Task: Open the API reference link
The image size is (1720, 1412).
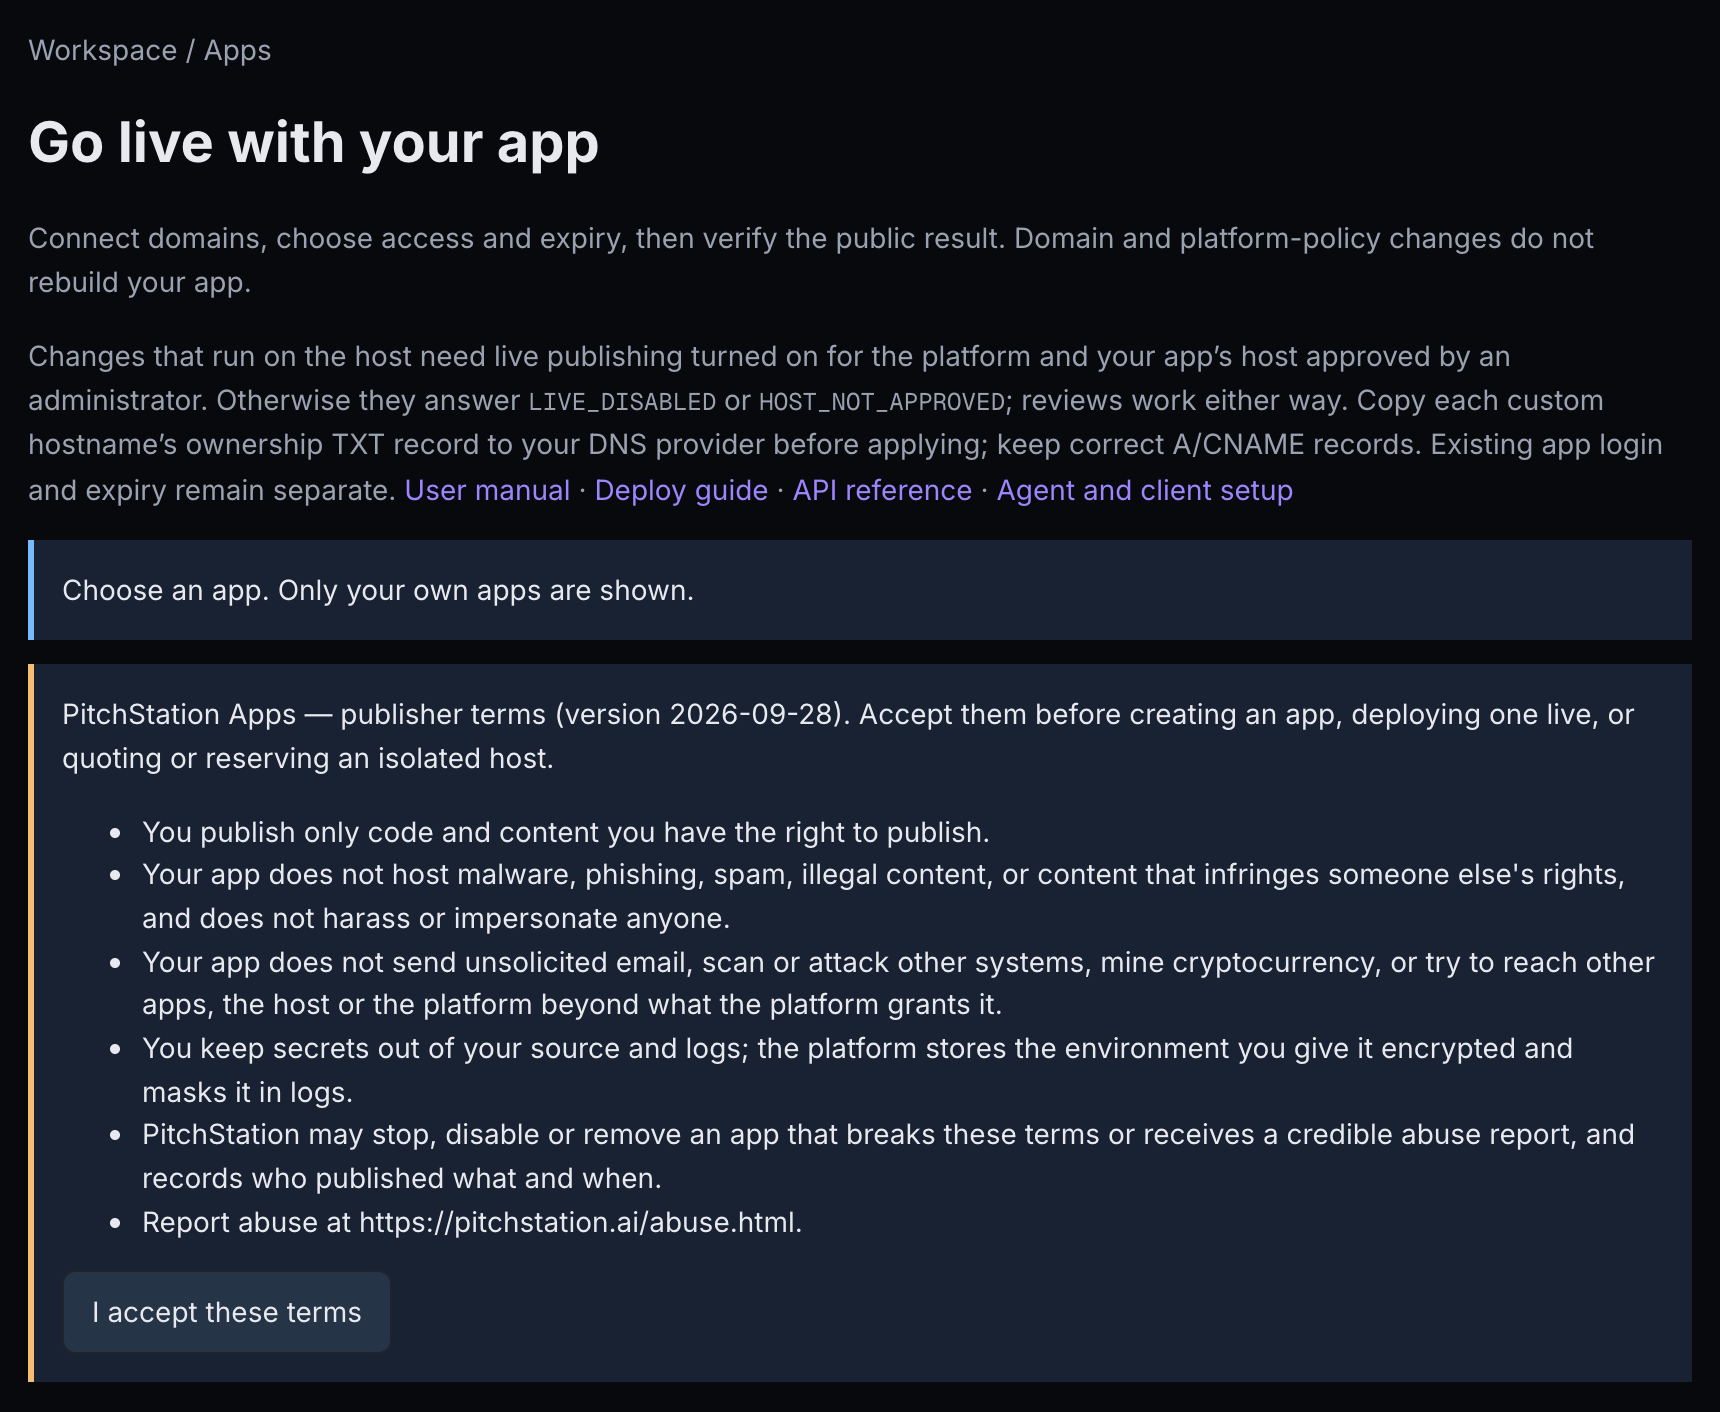Action: [x=882, y=490]
